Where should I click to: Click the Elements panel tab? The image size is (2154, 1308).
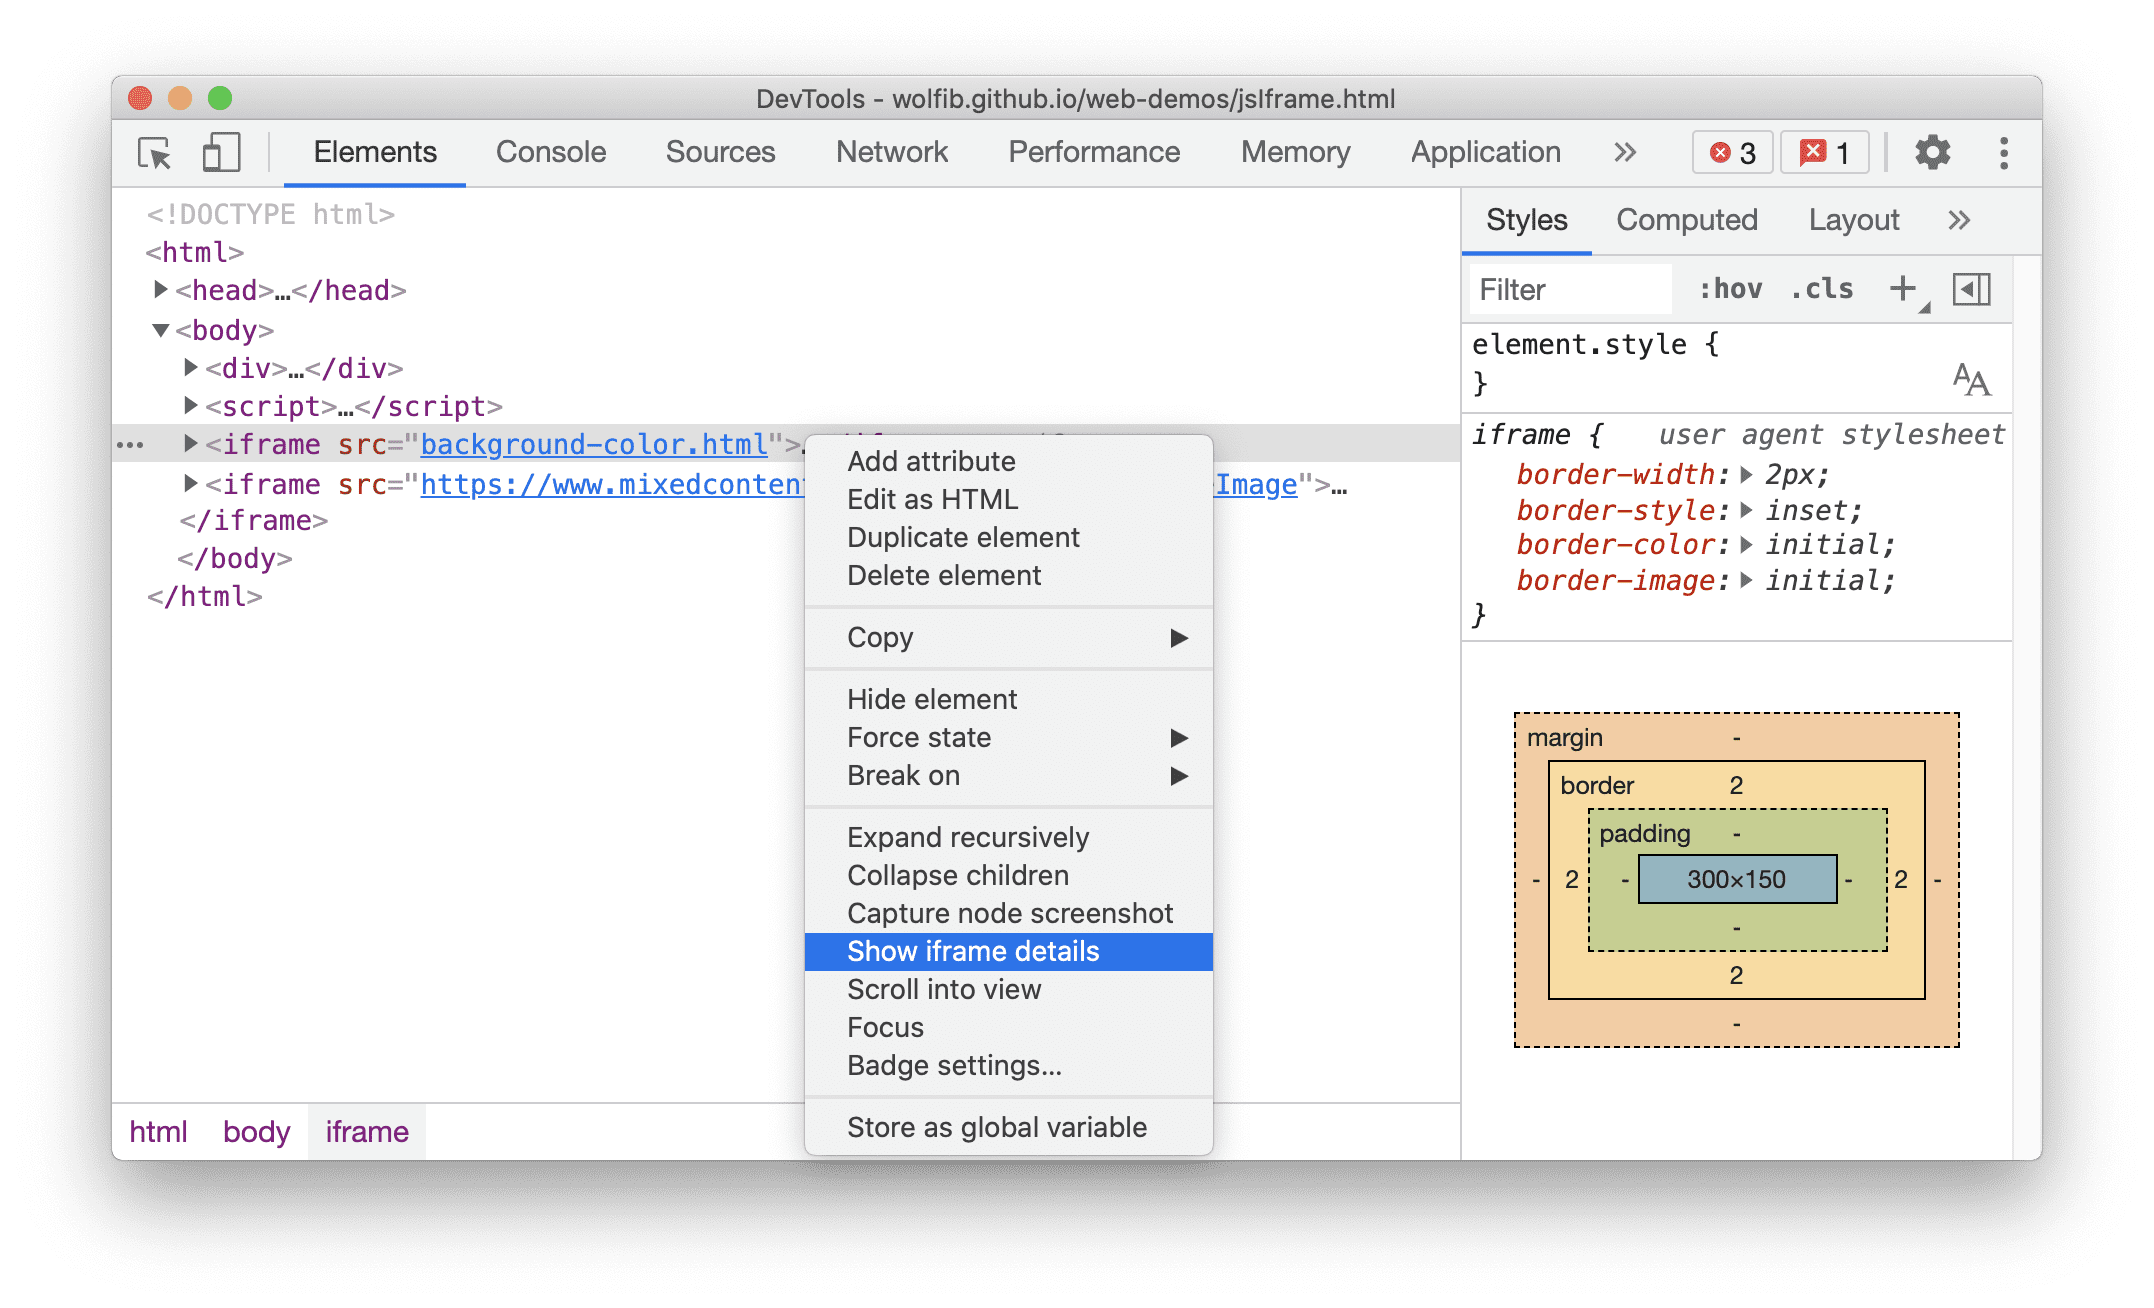point(375,151)
